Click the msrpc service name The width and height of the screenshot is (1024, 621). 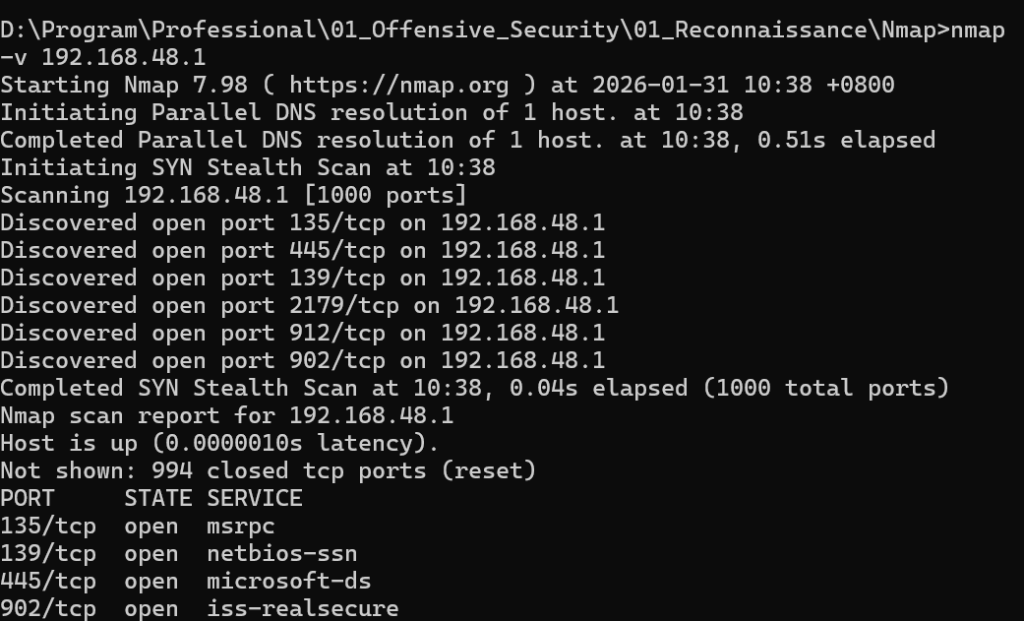point(241,525)
